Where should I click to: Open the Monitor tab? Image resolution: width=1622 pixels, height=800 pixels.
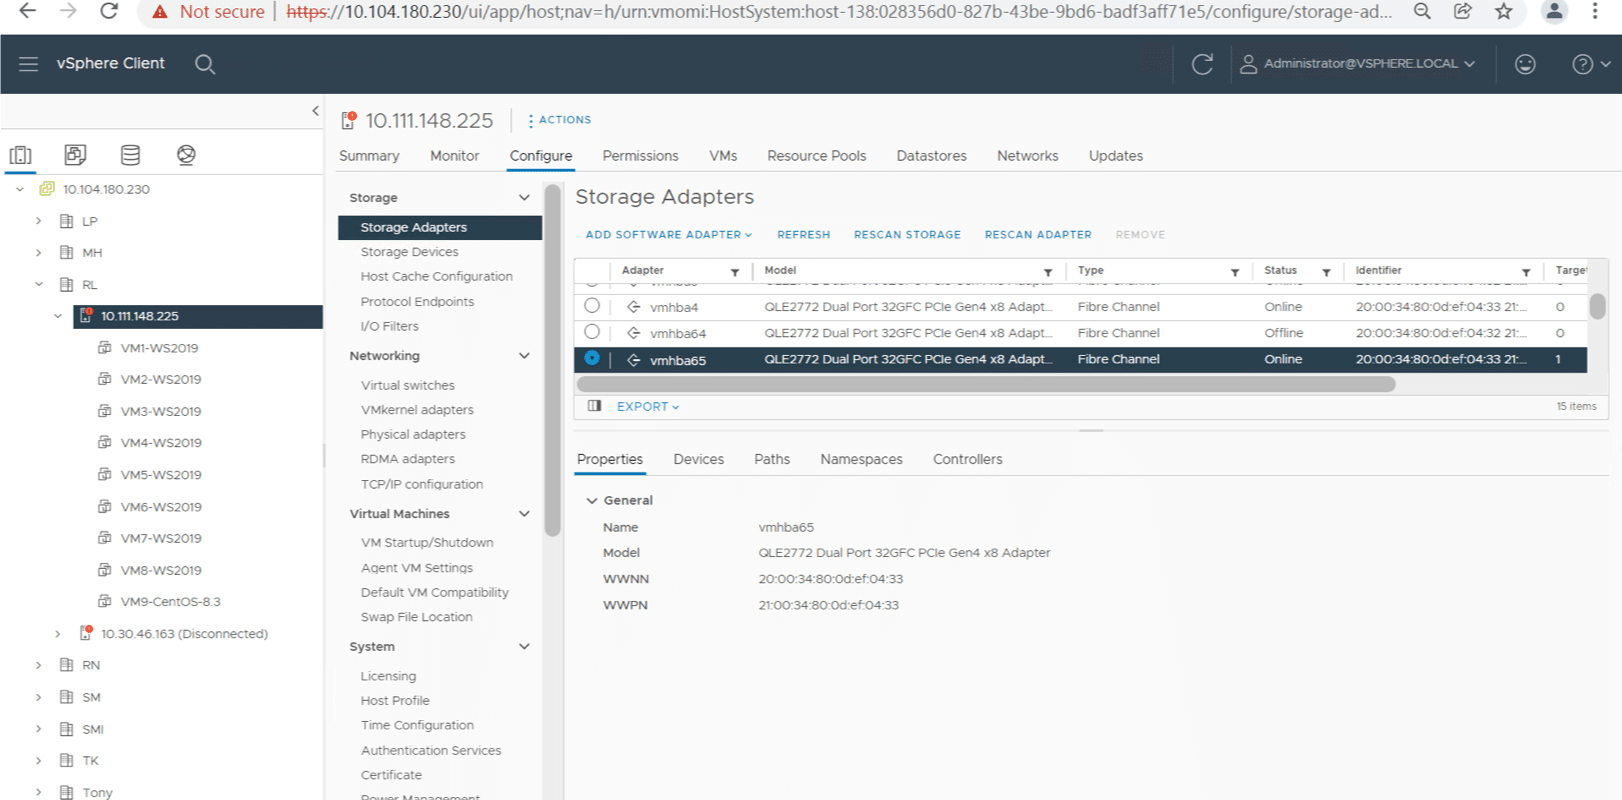(455, 156)
